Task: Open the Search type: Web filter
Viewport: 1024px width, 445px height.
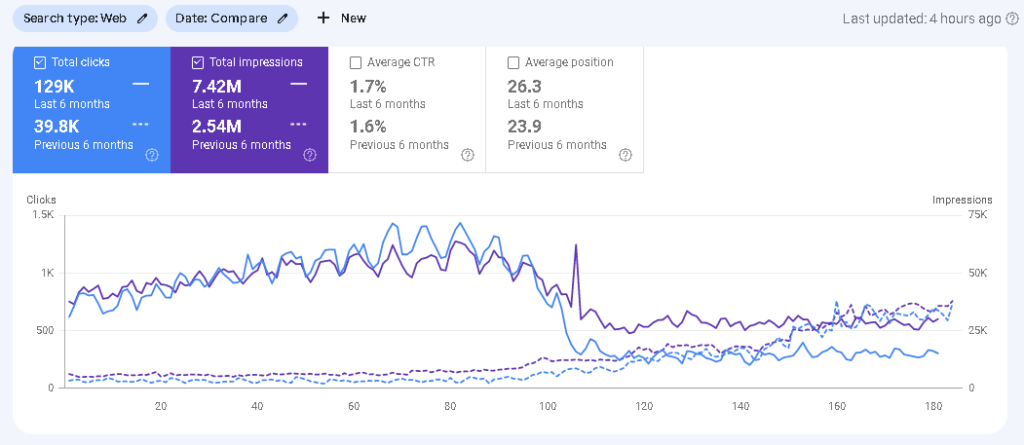Action: click(x=78, y=18)
